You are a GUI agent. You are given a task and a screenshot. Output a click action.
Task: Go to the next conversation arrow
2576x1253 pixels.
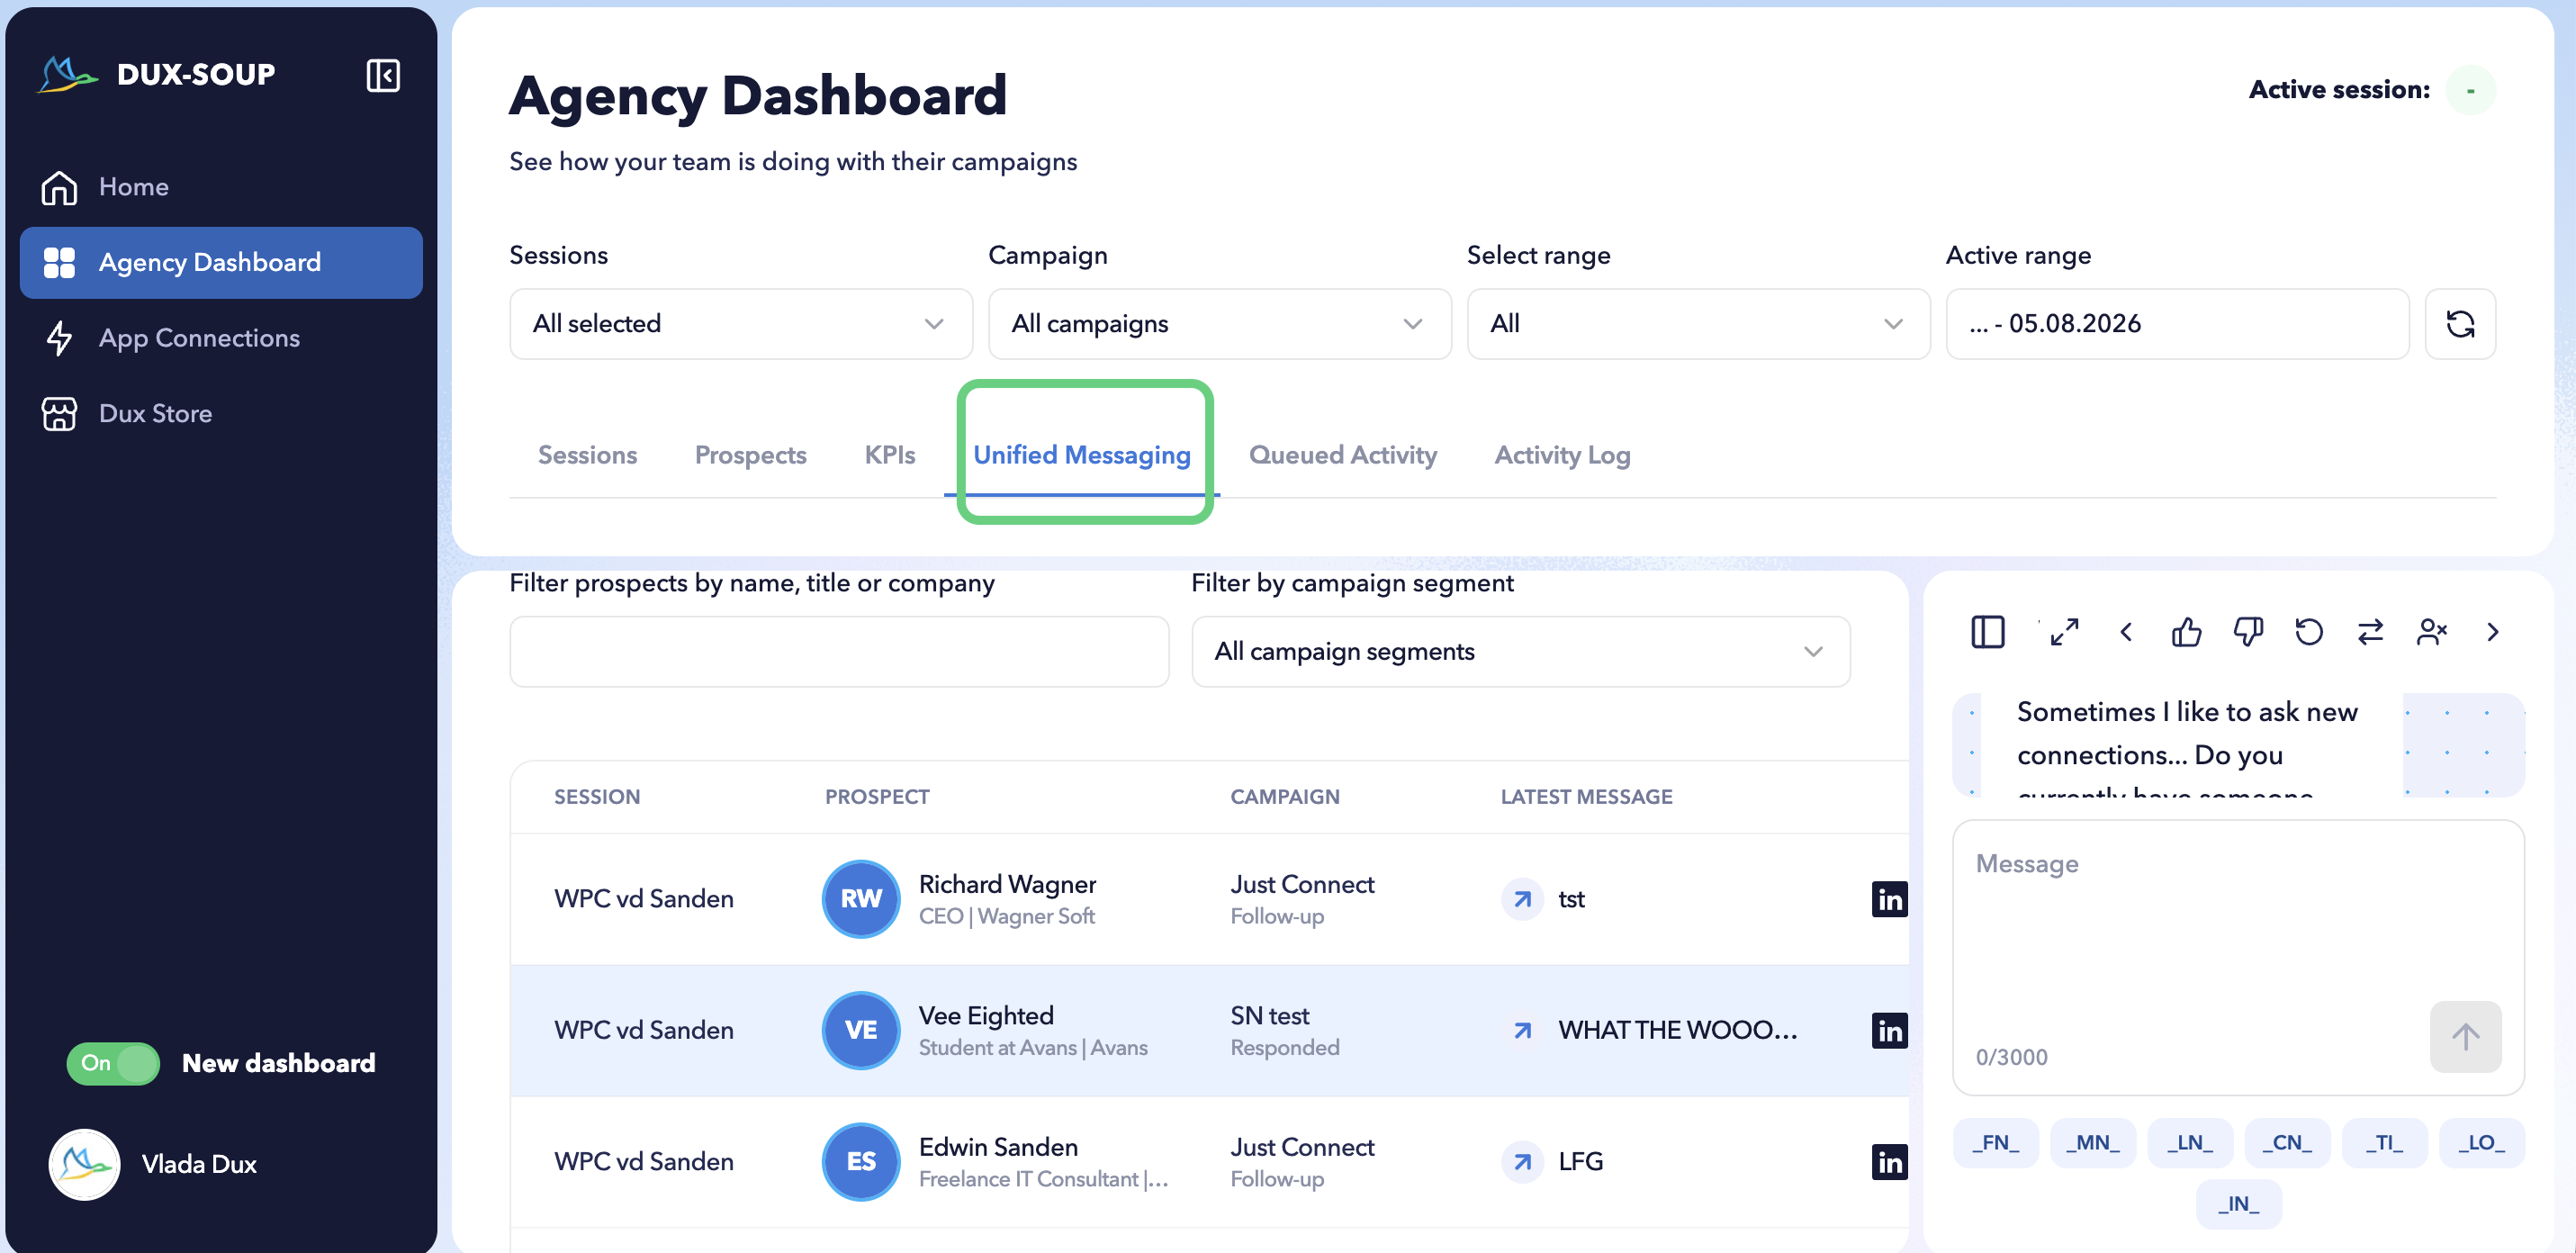[2492, 632]
